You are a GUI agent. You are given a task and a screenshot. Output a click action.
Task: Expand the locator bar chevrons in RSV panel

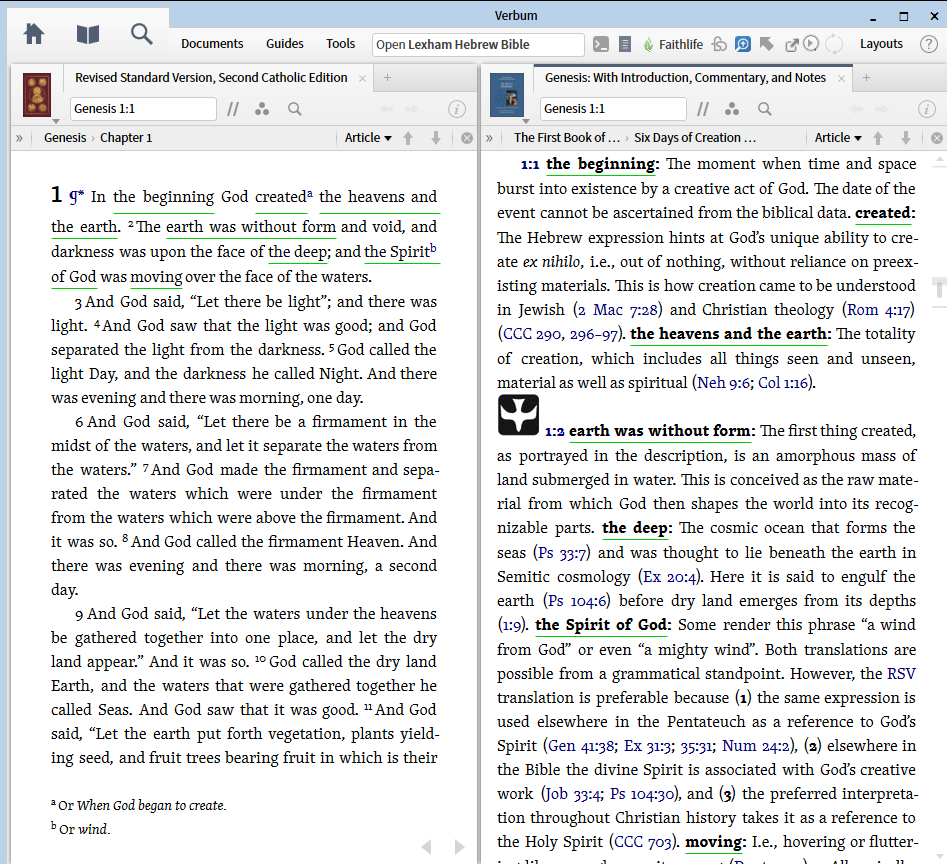[x=19, y=138]
